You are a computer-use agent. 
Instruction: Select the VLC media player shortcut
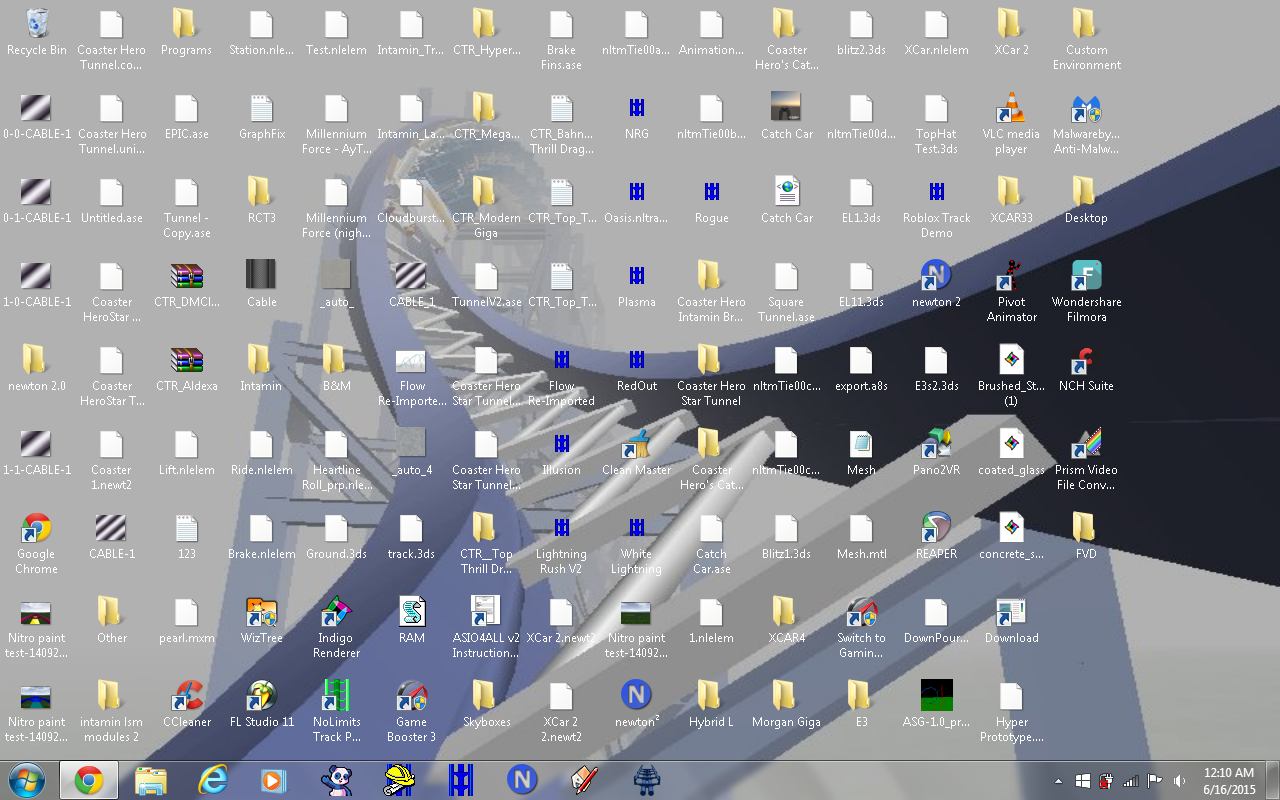[1011, 108]
